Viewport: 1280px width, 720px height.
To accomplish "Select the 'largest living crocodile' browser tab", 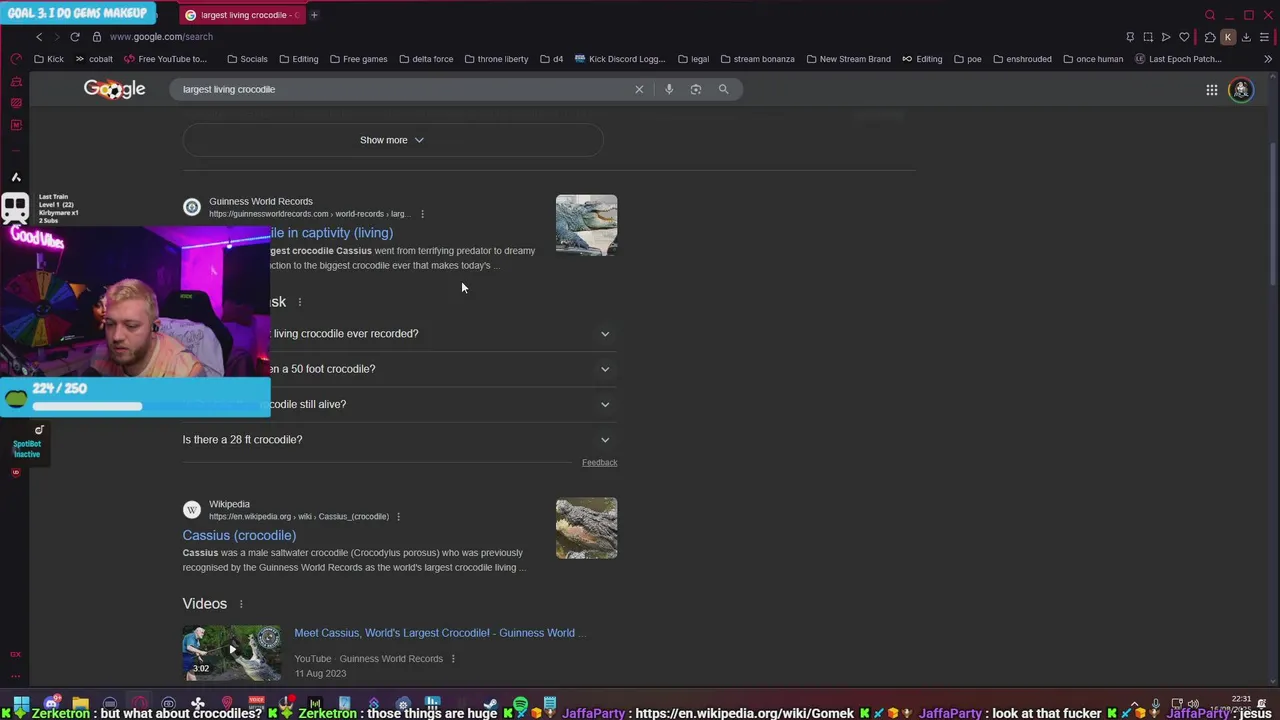I will pos(243,15).
